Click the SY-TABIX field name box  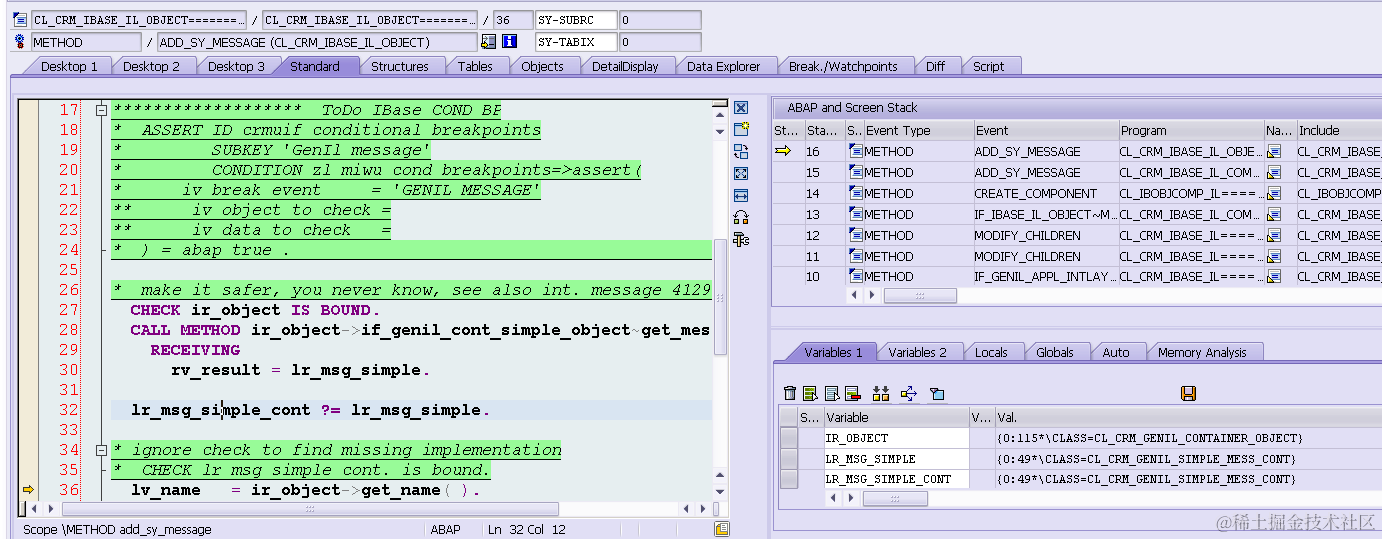click(576, 42)
